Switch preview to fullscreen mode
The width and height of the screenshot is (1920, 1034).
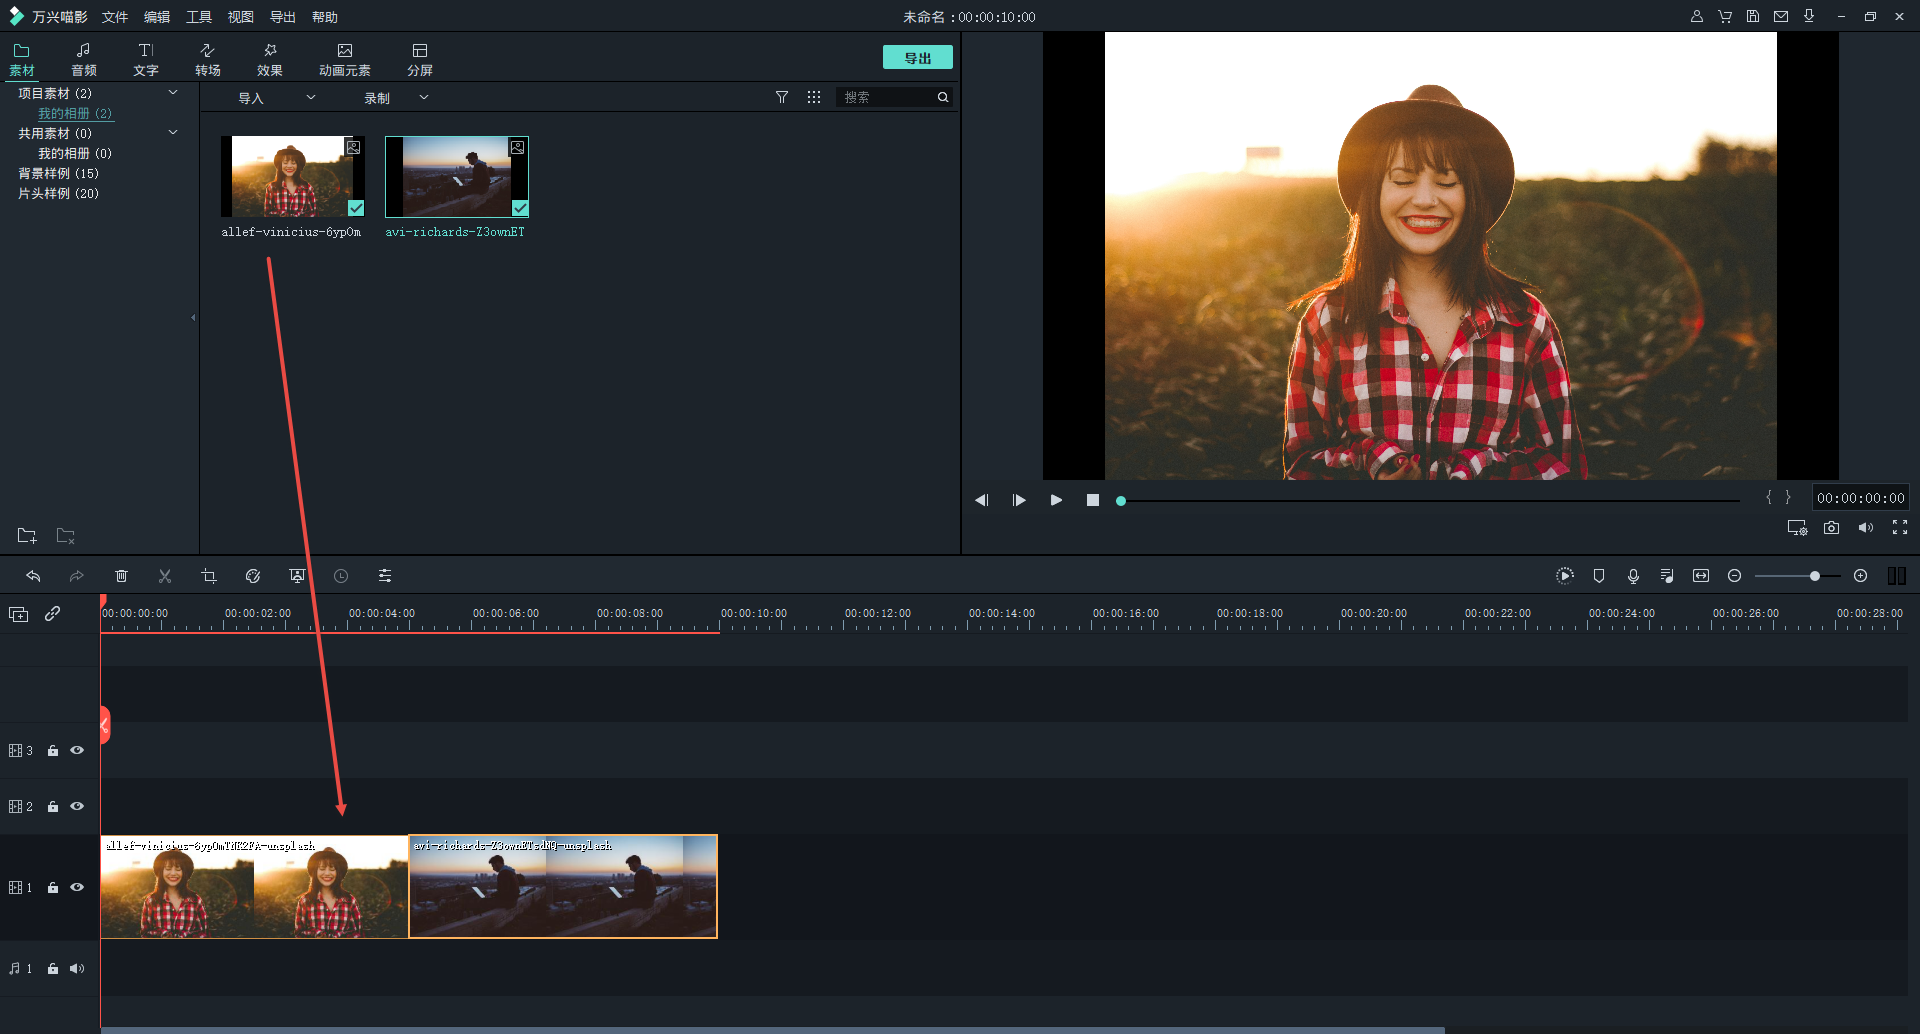click(1900, 528)
